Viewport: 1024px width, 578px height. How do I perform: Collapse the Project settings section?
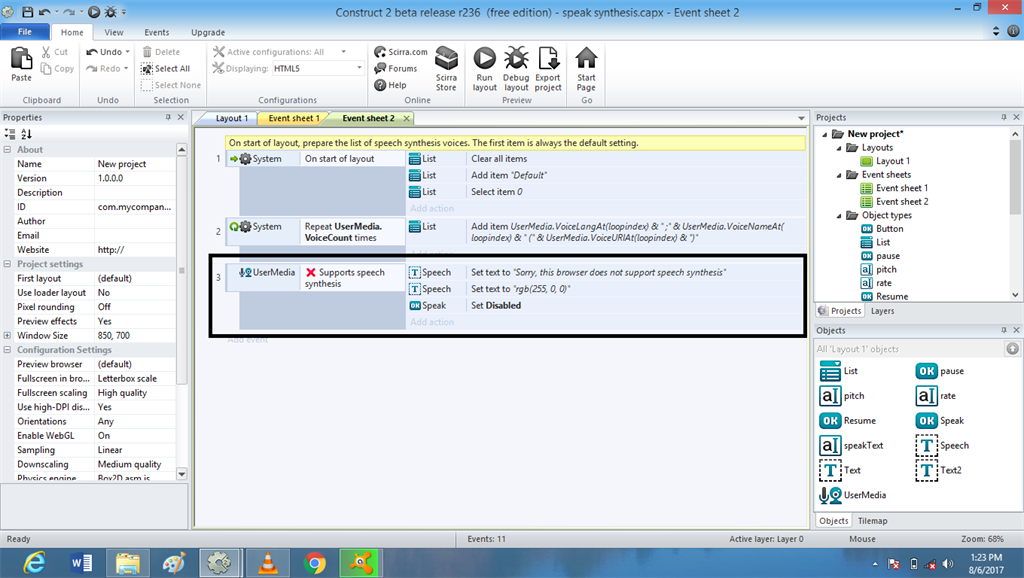pyautogui.click(x=7, y=264)
